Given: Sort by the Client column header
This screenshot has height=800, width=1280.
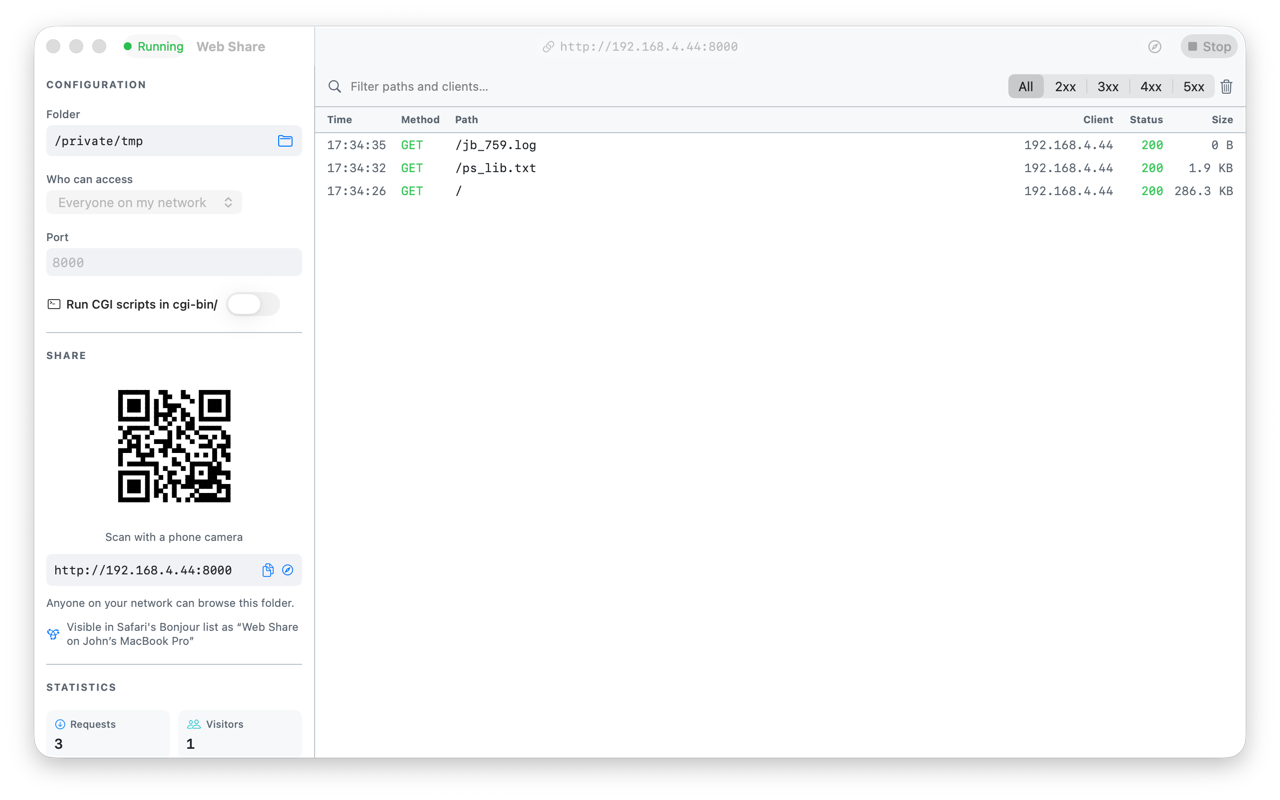Looking at the screenshot, I should coord(1098,120).
